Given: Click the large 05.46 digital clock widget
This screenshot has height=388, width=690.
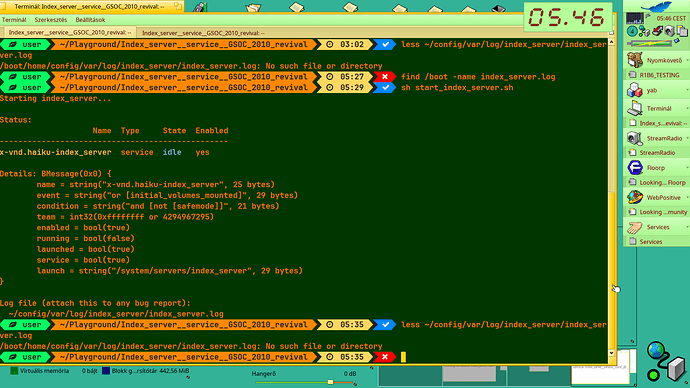Looking at the screenshot, I should pos(567,18).
